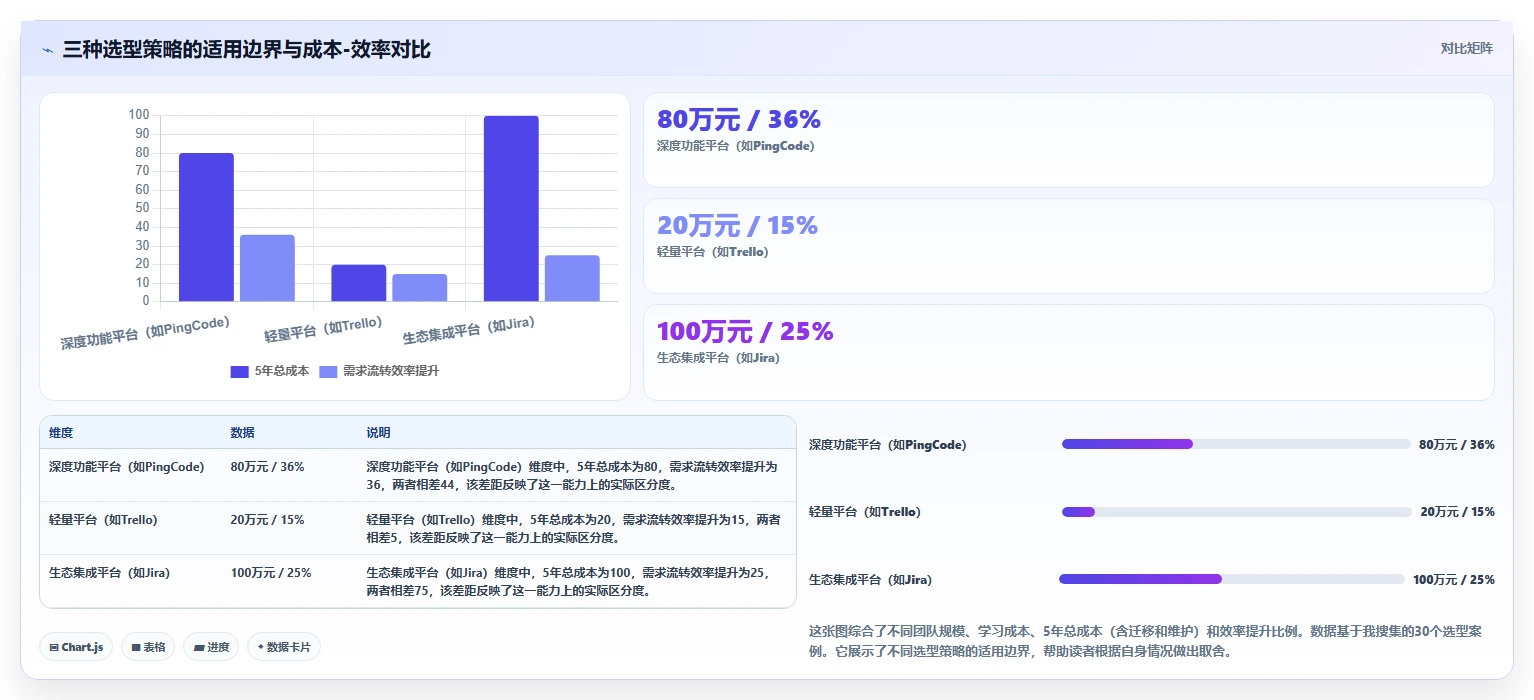Click the 说明 column header
This screenshot has height=700, width=1534.
[x=378, y=433]
